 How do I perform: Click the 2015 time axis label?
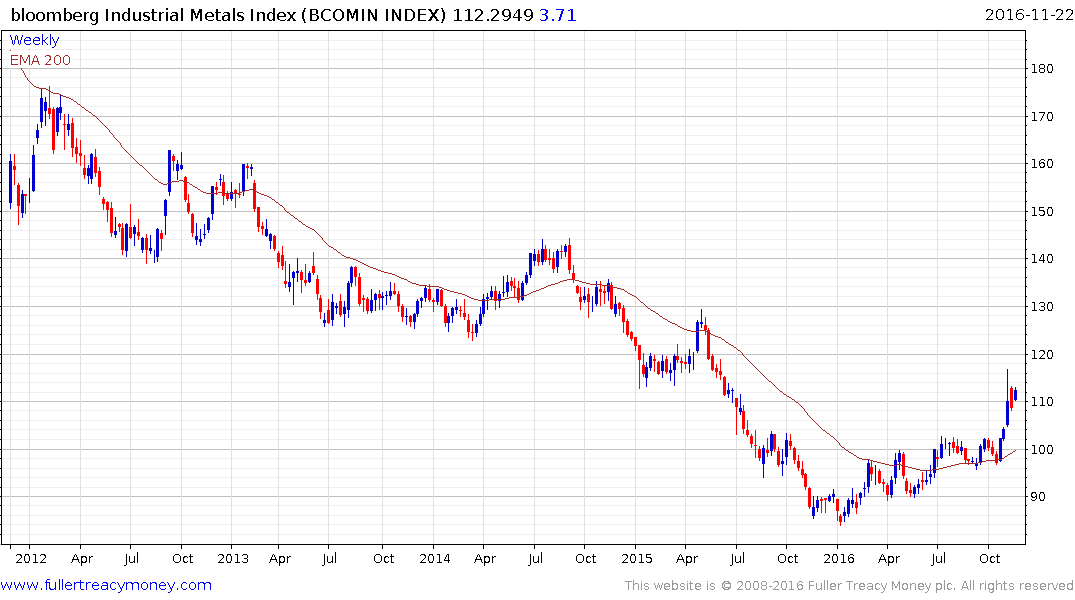click(637, 559)
